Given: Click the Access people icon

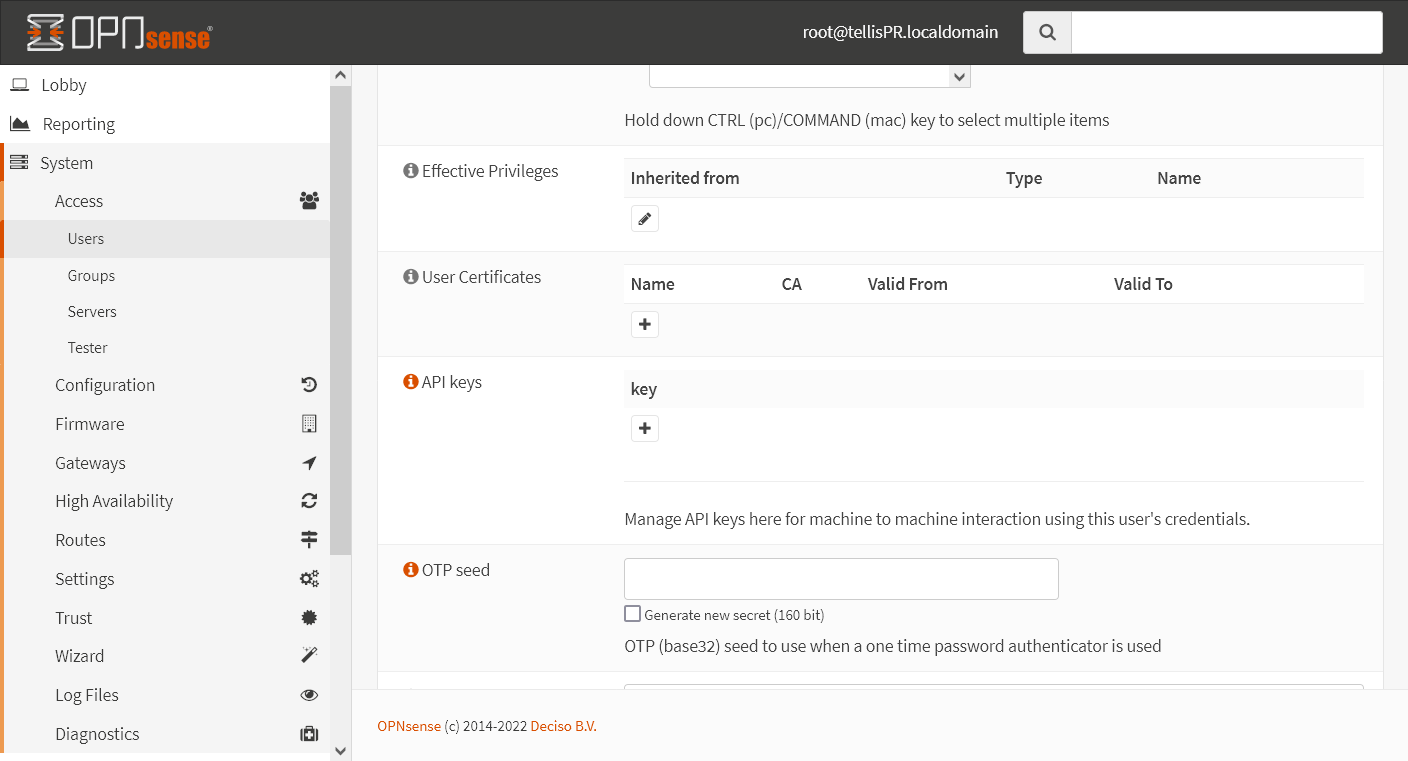Looking at the screenshot, I should tap(309, 200).
